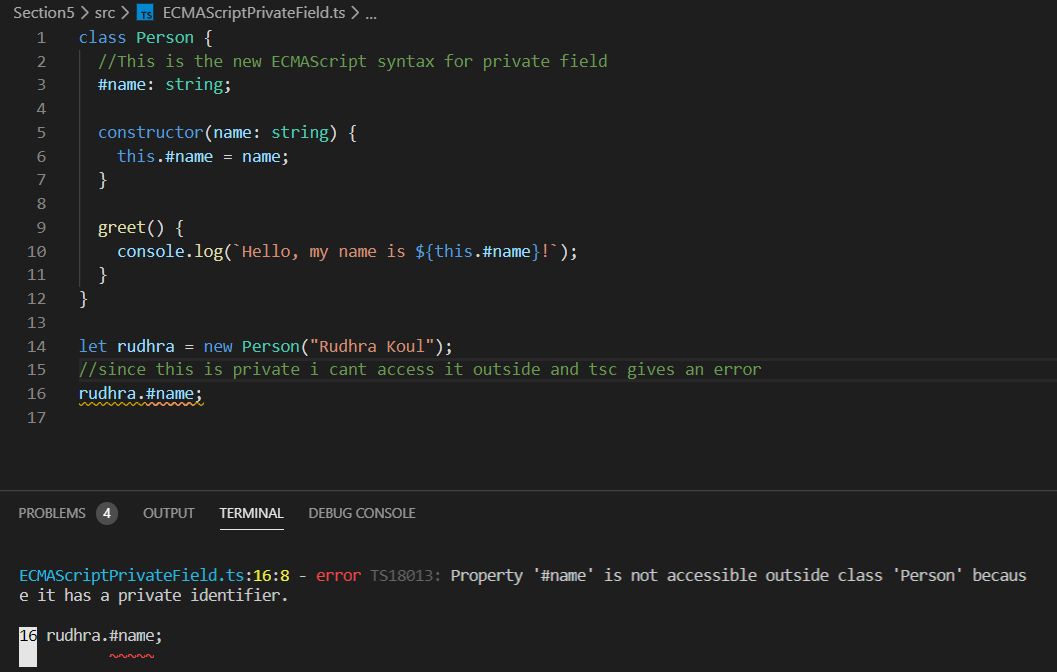Select the DEBUG CONSOLE tab
This screenshot has height=672, width=1057.
pyautogui.click(x=361, y=513)
